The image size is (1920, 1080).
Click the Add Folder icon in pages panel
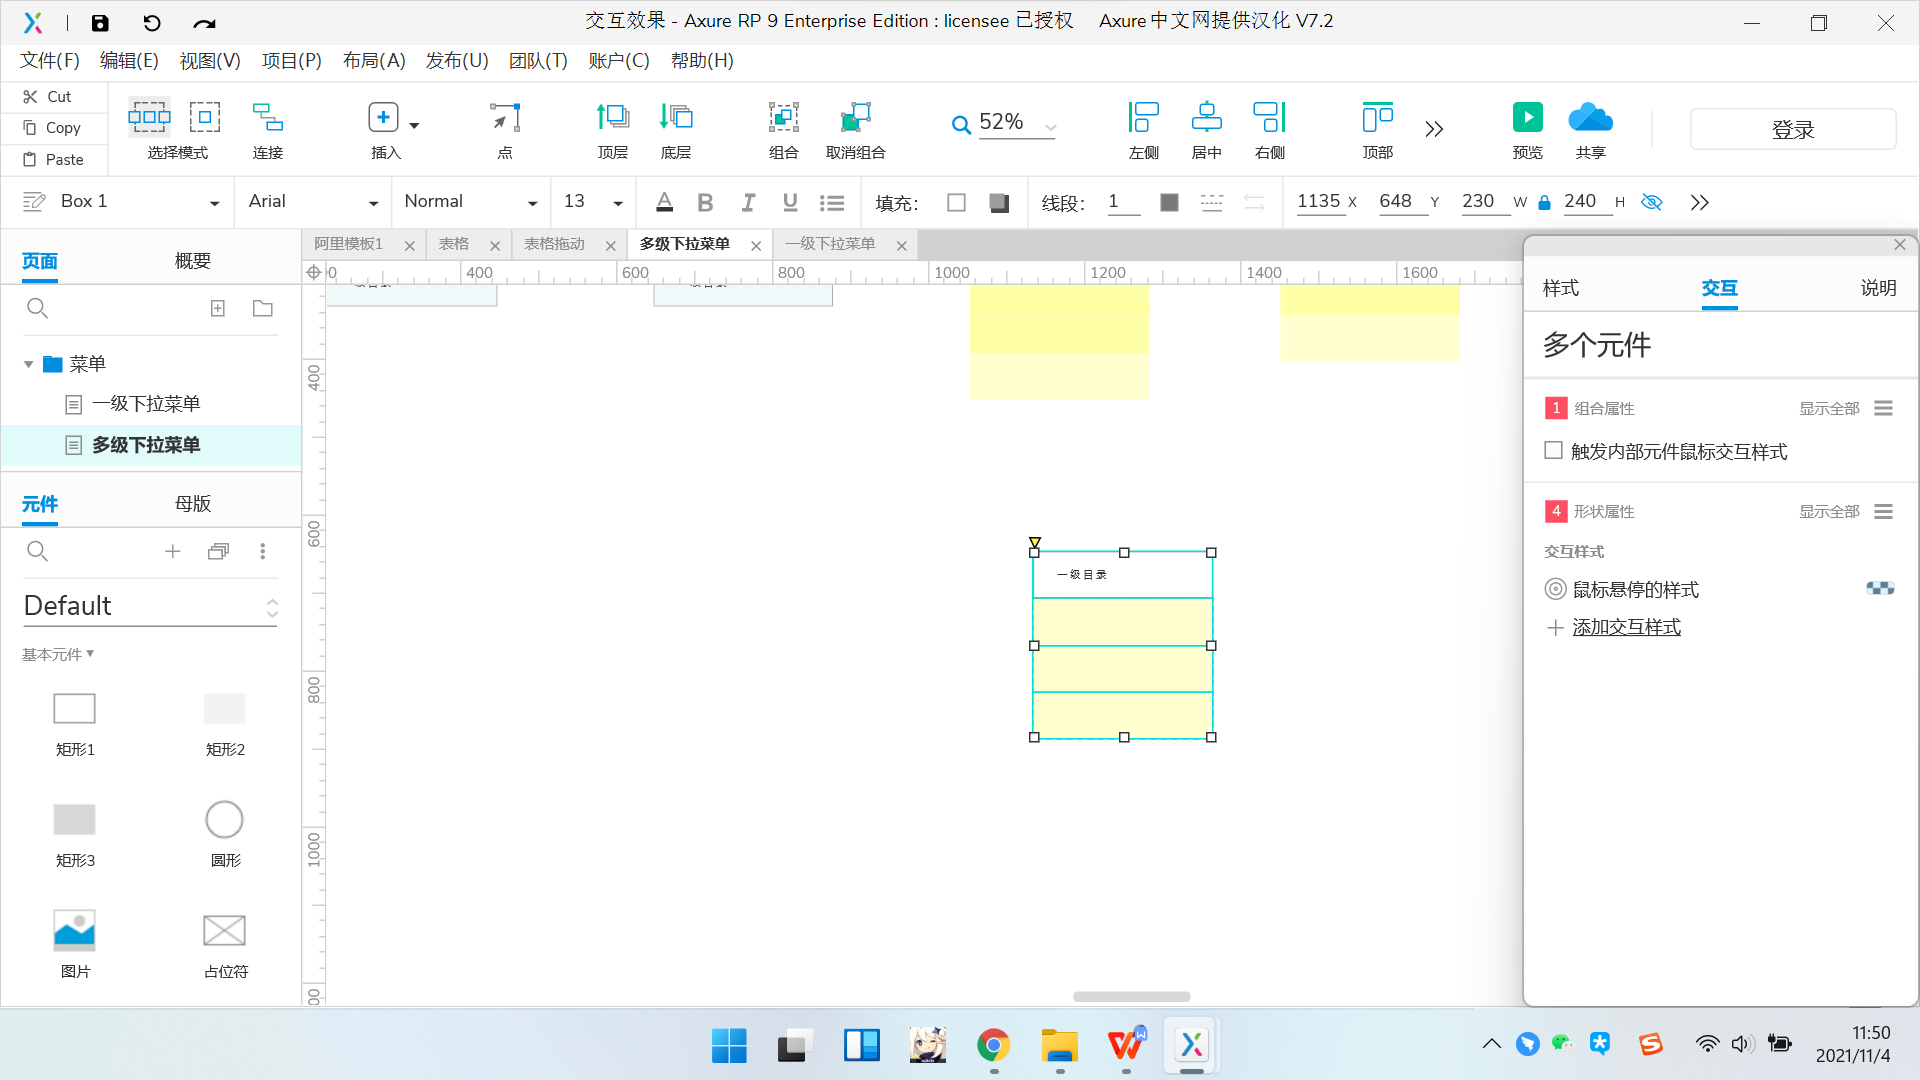click(x=263, y=308)
